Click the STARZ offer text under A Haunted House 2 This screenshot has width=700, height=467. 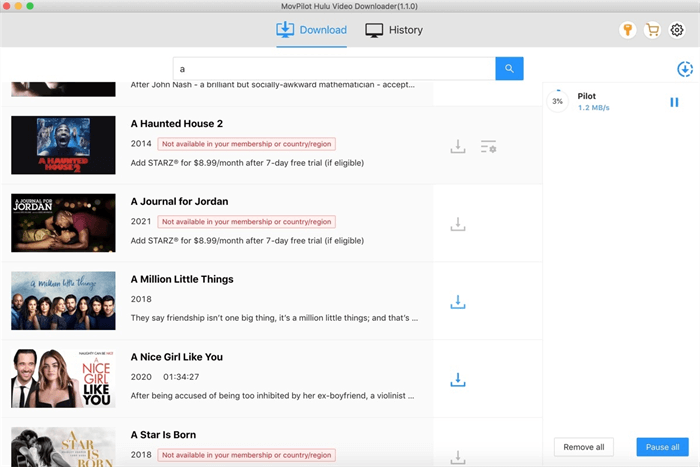(247, 163)
